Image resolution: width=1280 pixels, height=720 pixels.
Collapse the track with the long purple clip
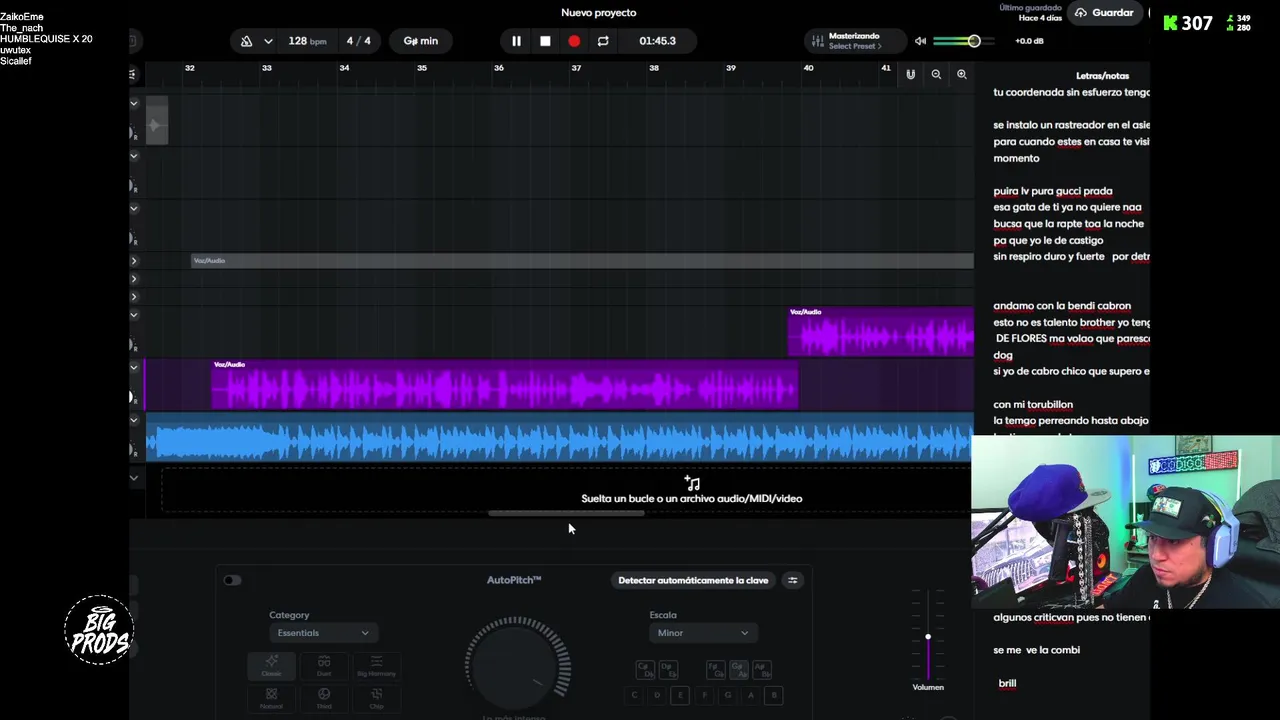[x=134, y=367]
